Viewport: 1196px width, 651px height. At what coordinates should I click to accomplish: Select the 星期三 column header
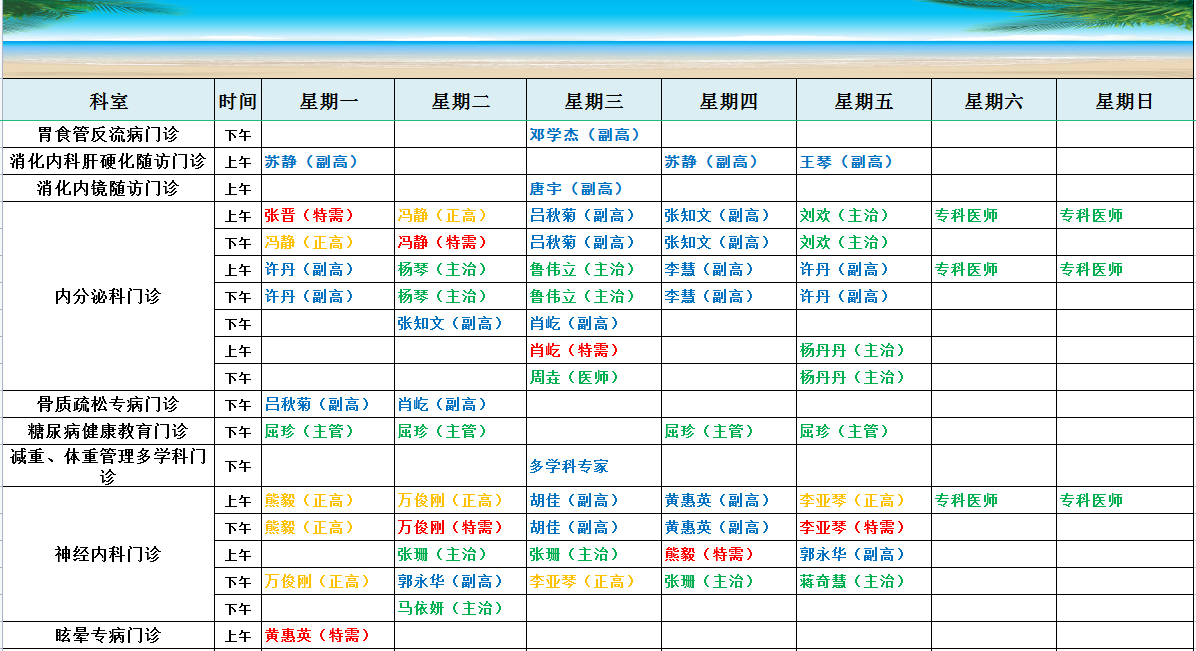coord(594,101)
